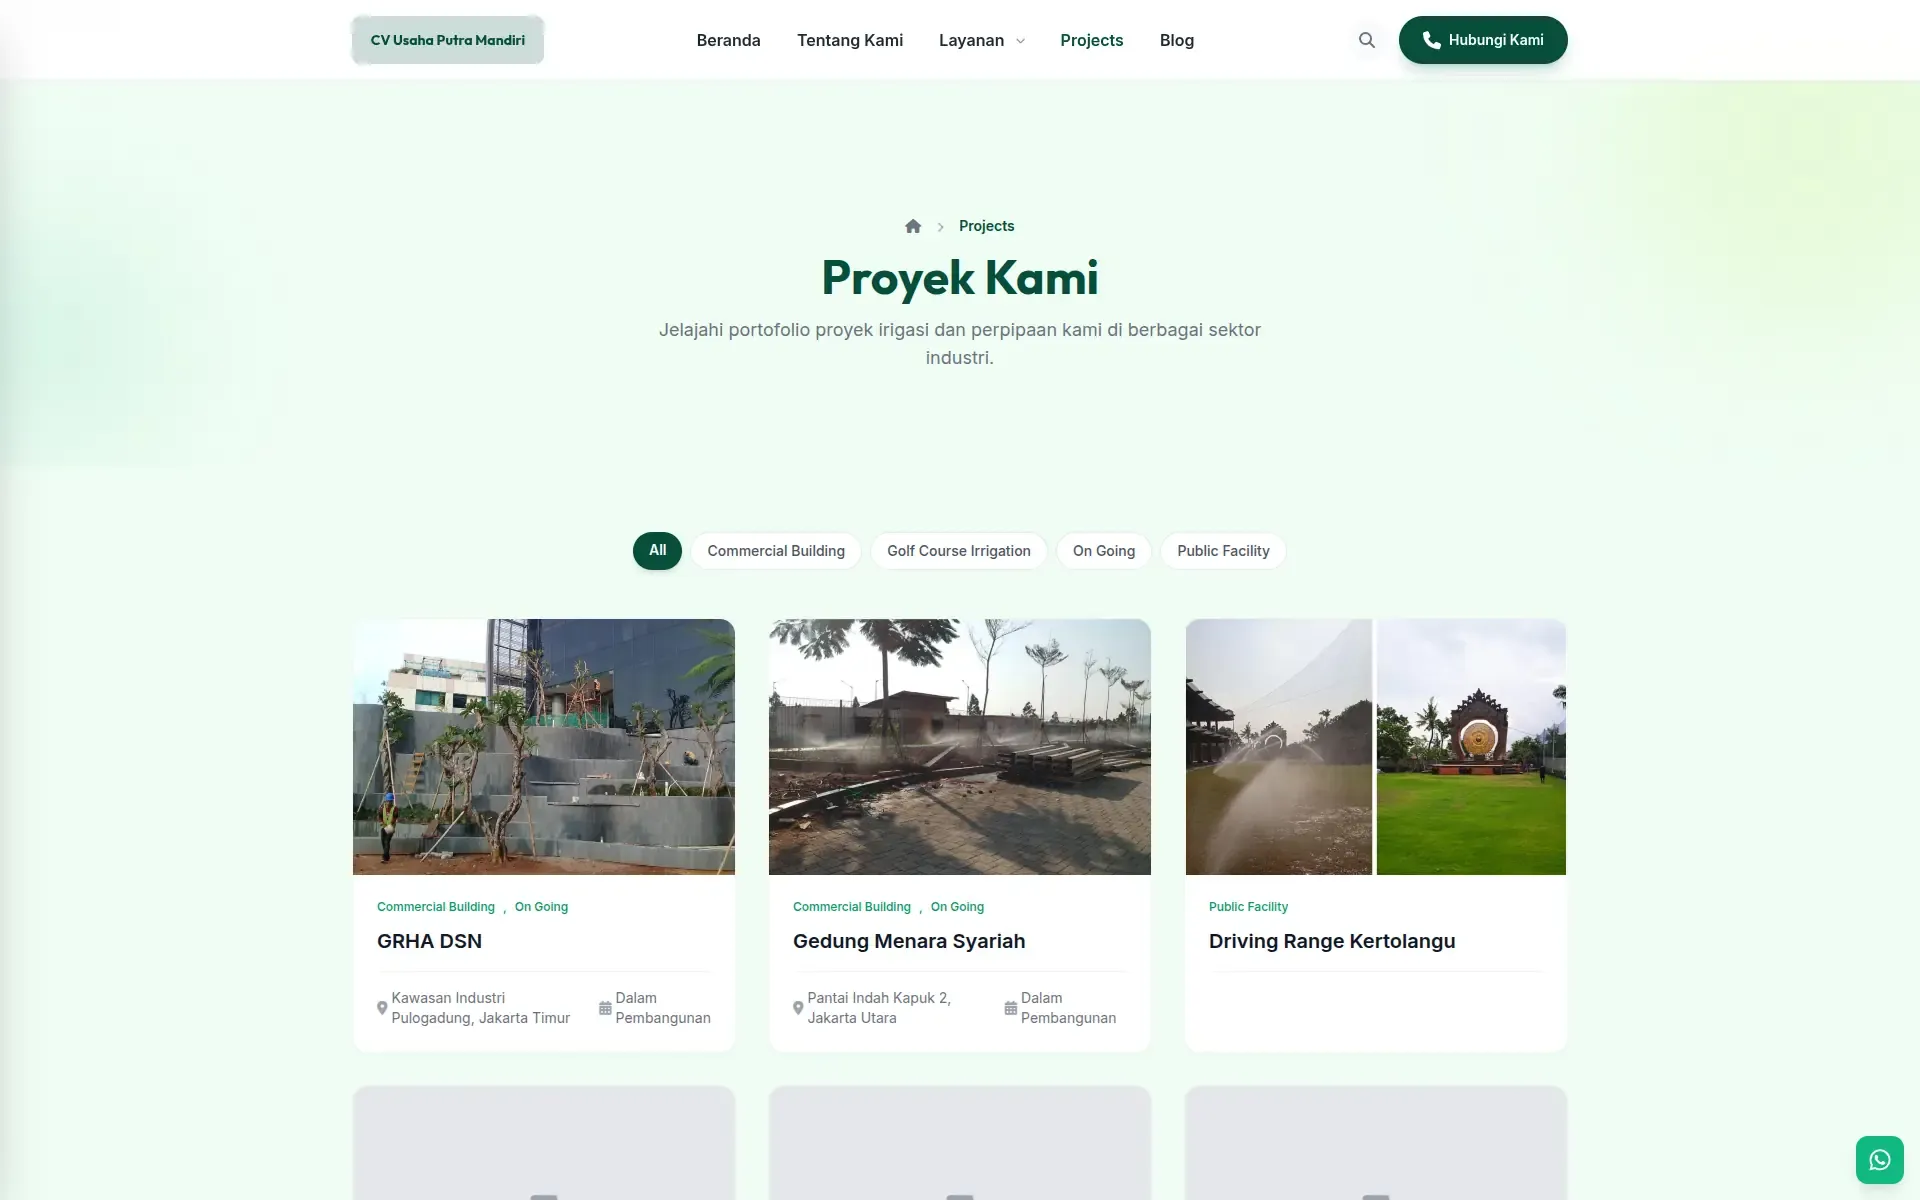Viewport: 1920px width, 1200px height.
Task: Open the Projects nav item
Action: coord(1091,40)
